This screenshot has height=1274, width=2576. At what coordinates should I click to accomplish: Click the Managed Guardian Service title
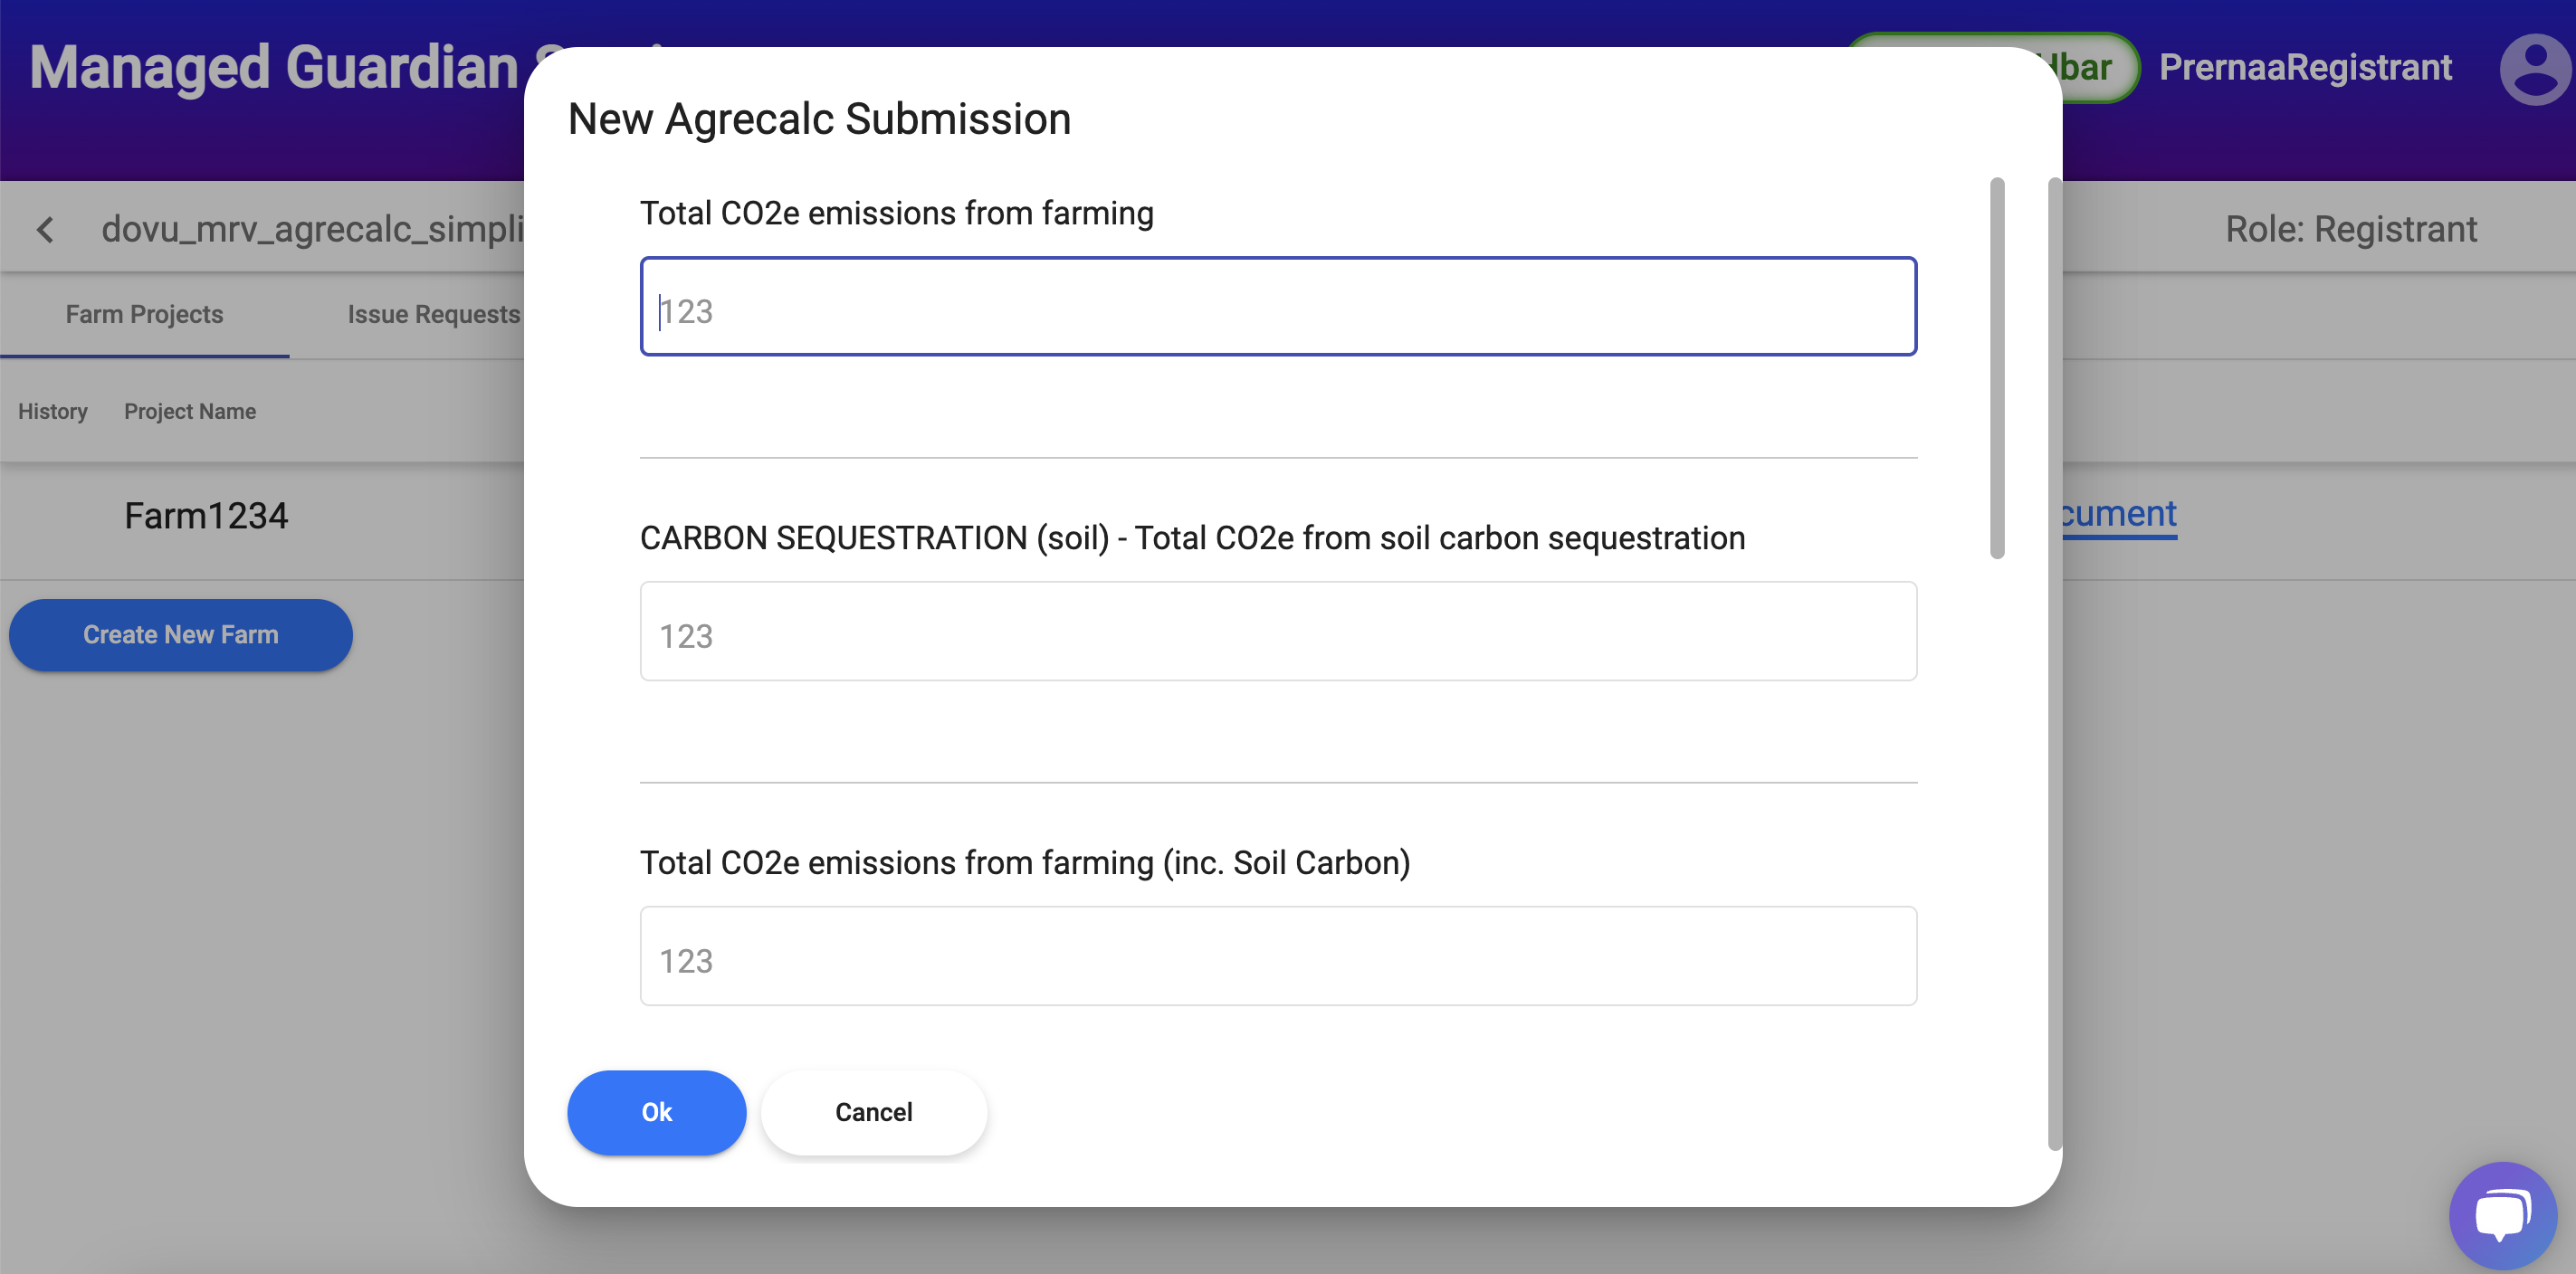click(x=274, y=68)
